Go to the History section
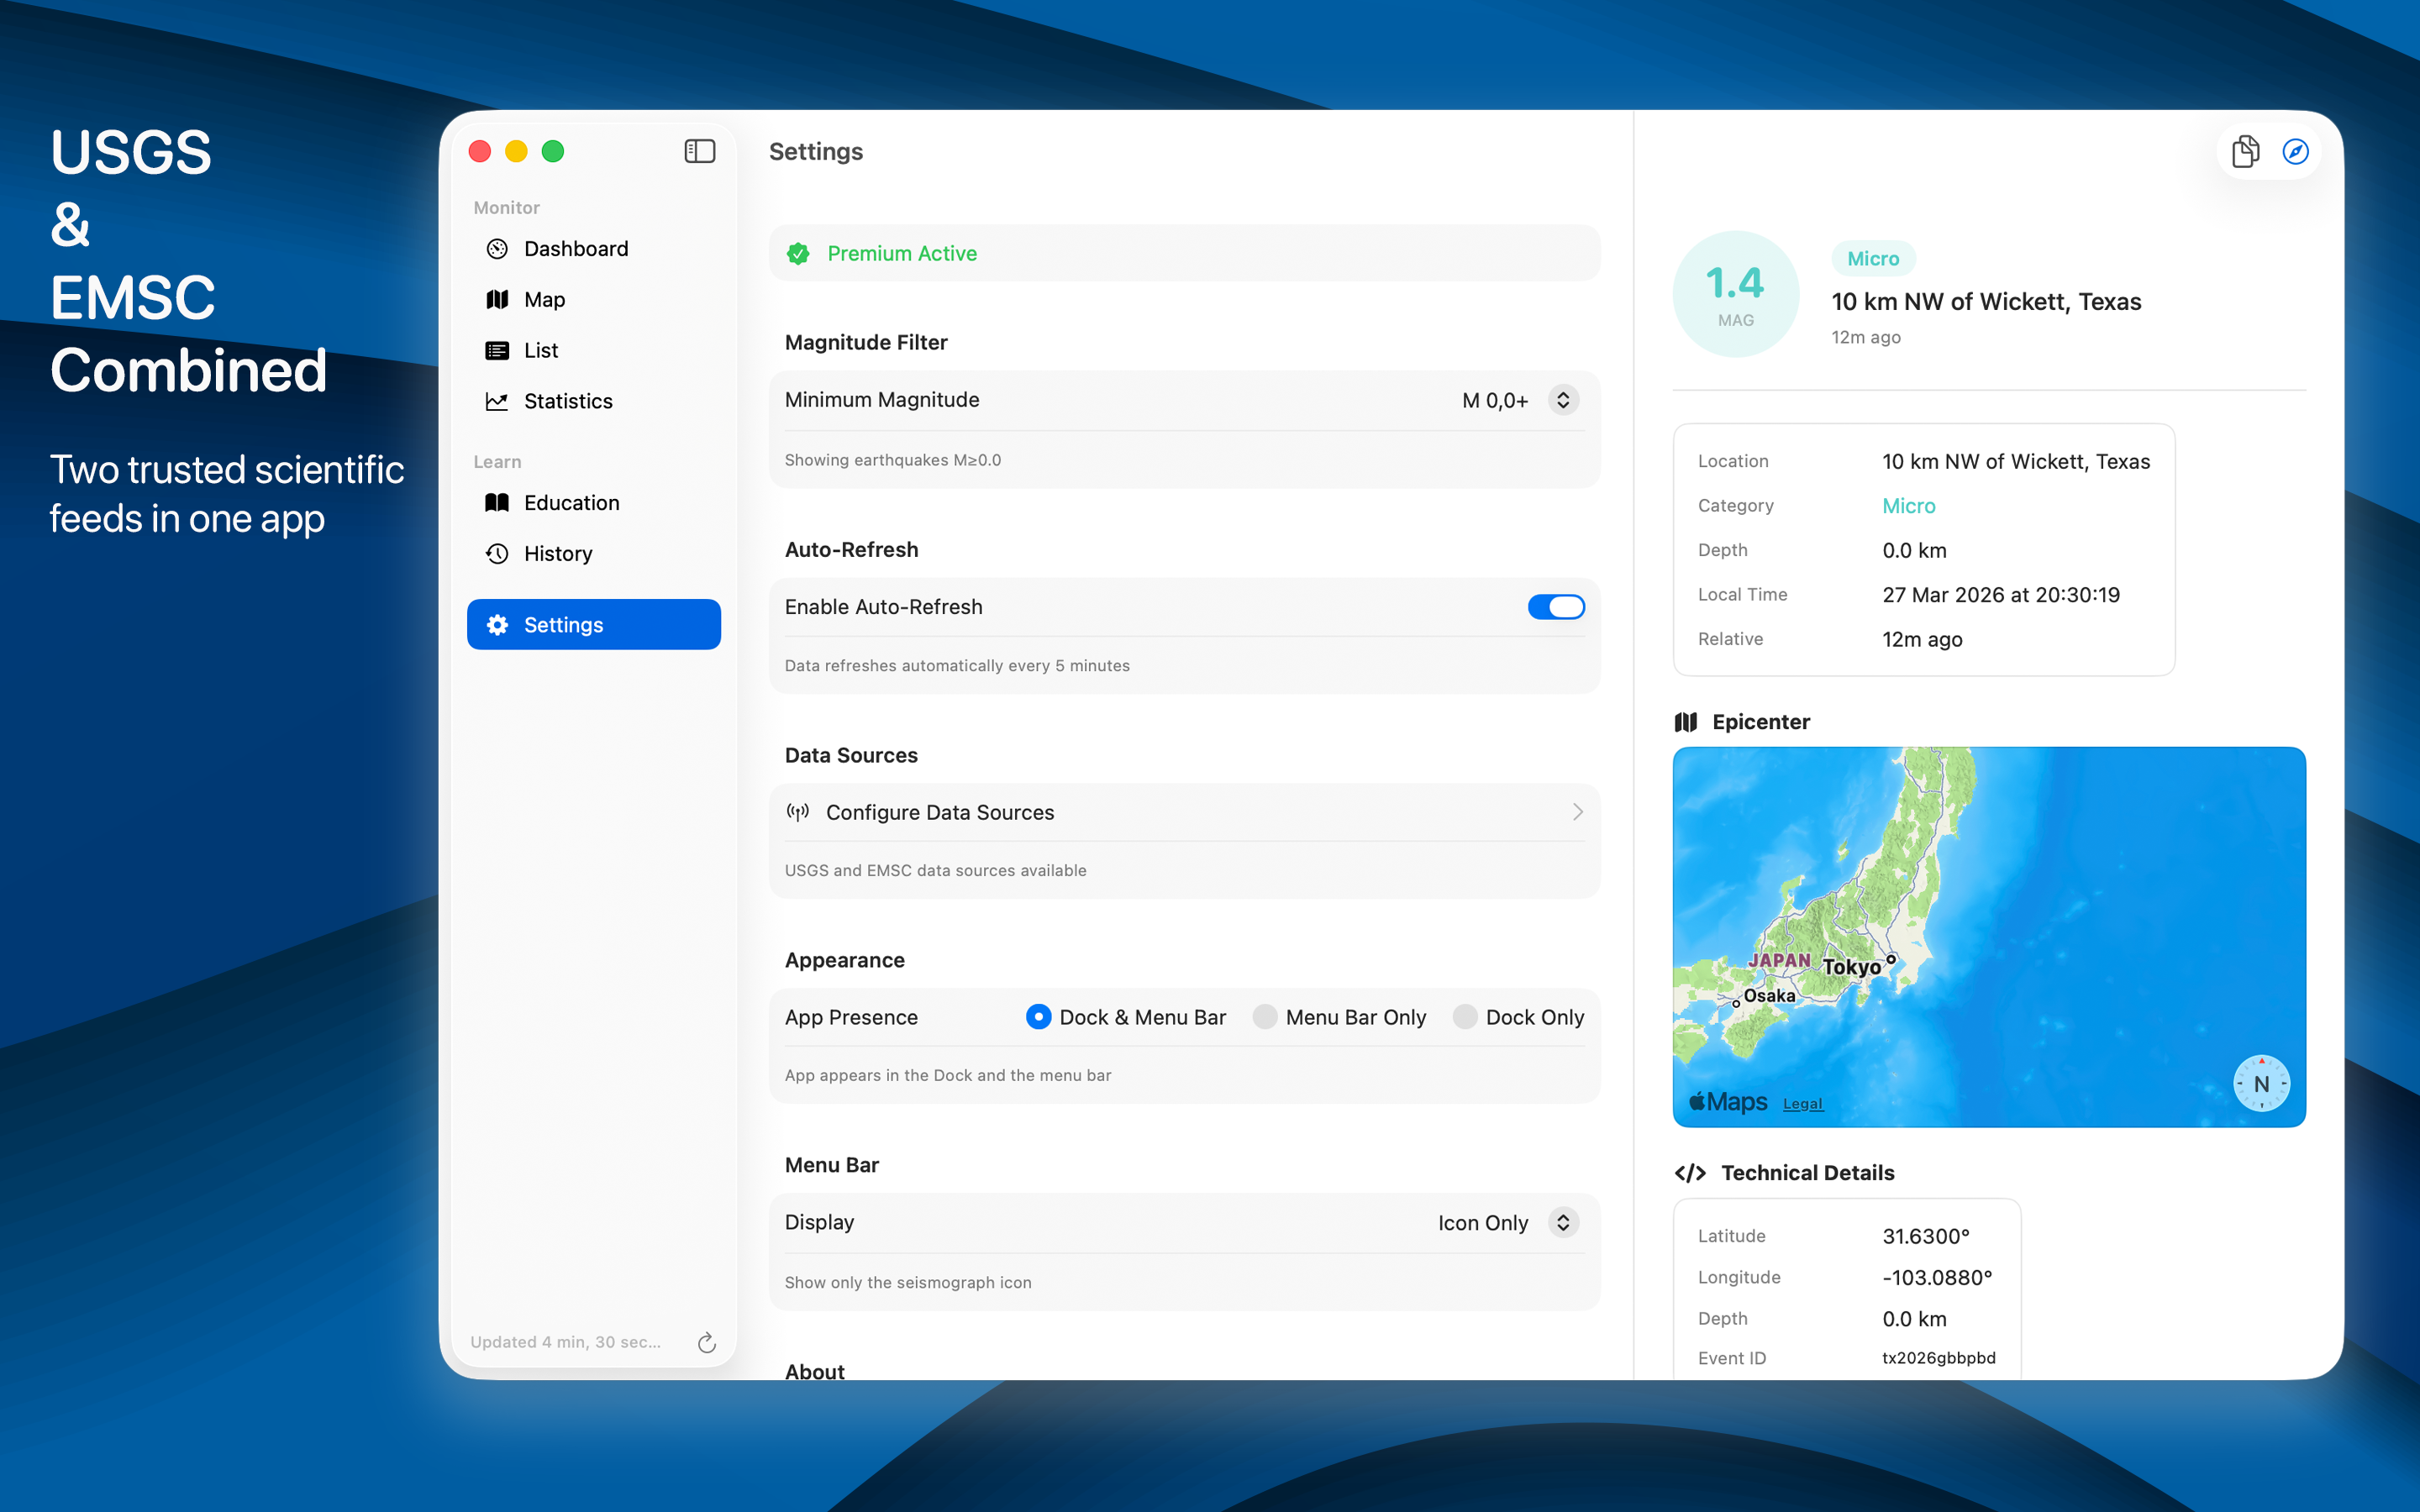Image resolution: width=2420 pixels, height=1512 pixels. pos(557,554)
